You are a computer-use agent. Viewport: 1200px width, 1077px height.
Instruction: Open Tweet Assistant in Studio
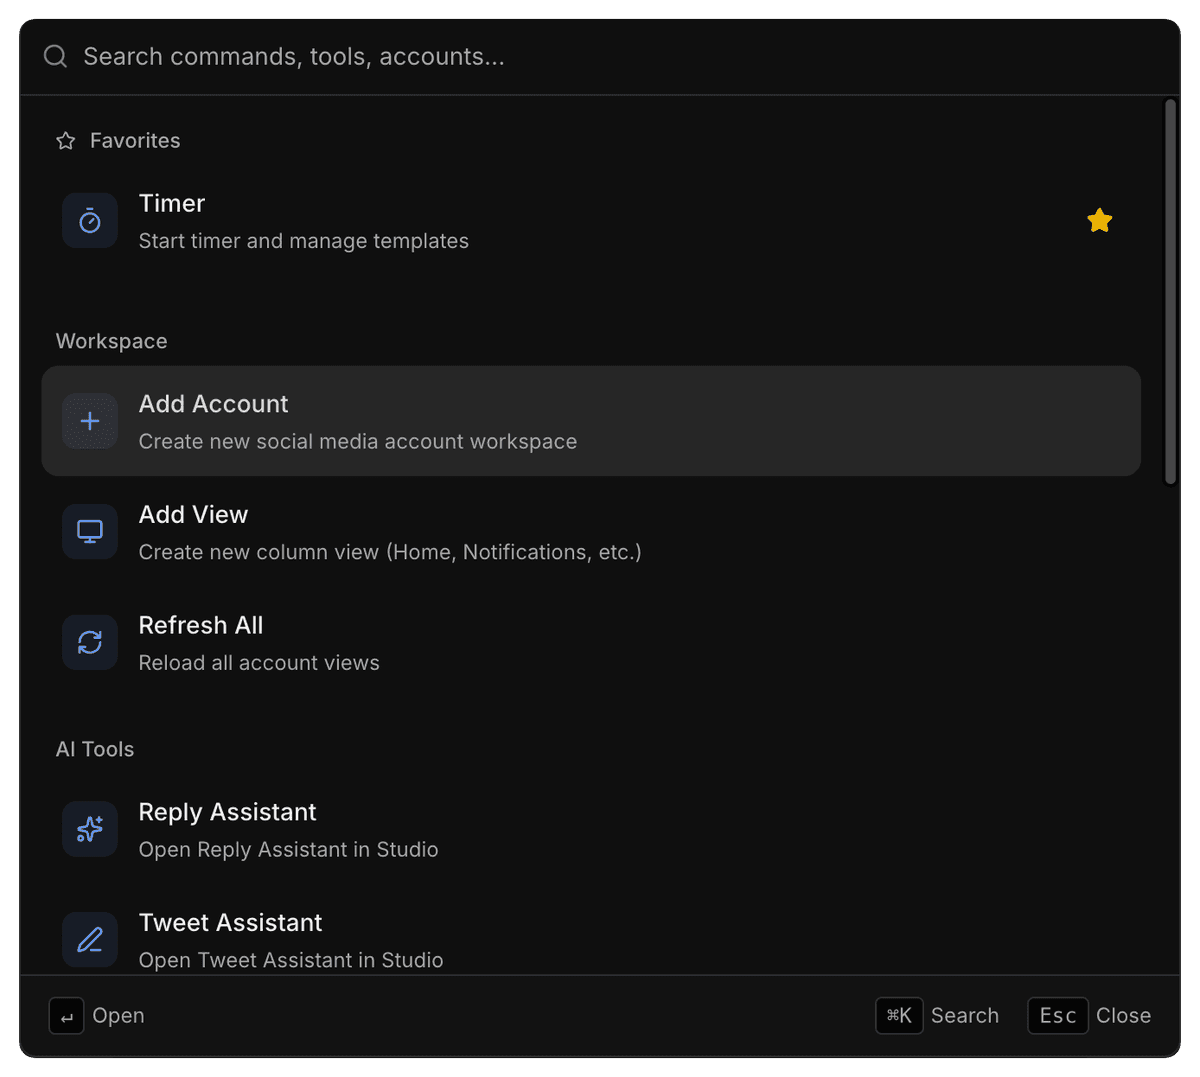(x=590, y=939)
